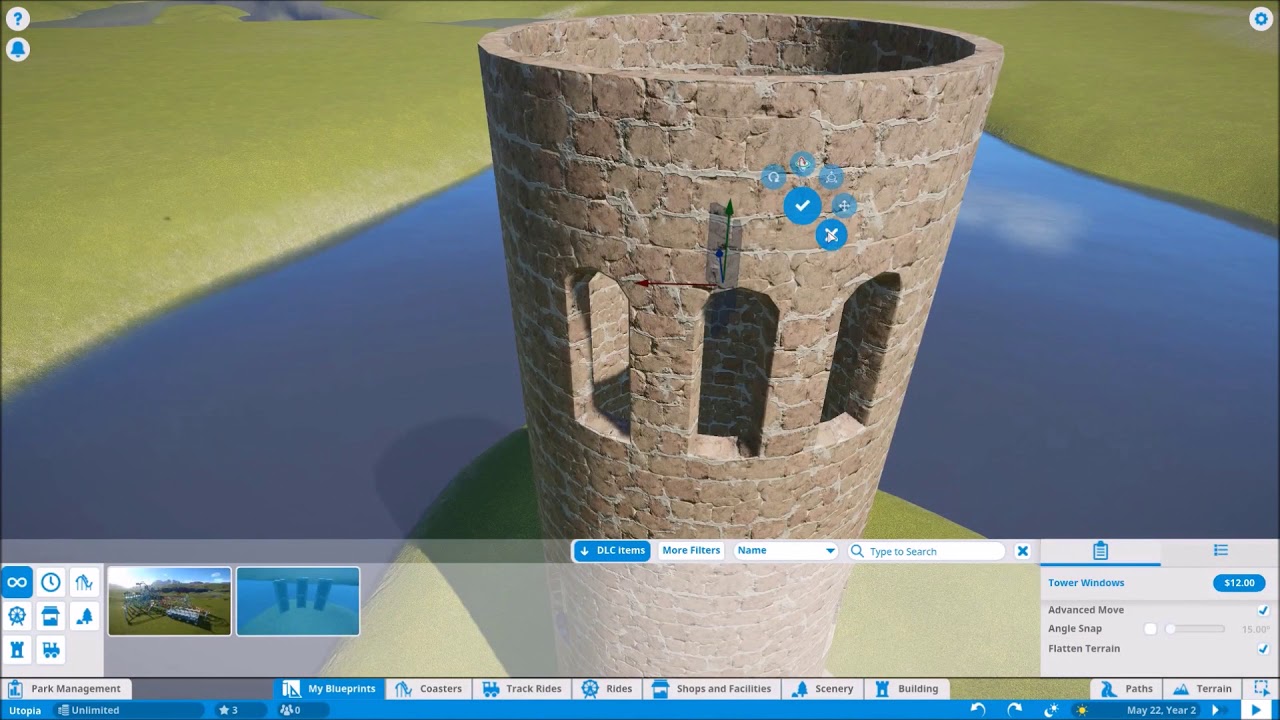Open the settings gear icon
This screenshot has height=720, width=1280.
(x=1261, y=19)
